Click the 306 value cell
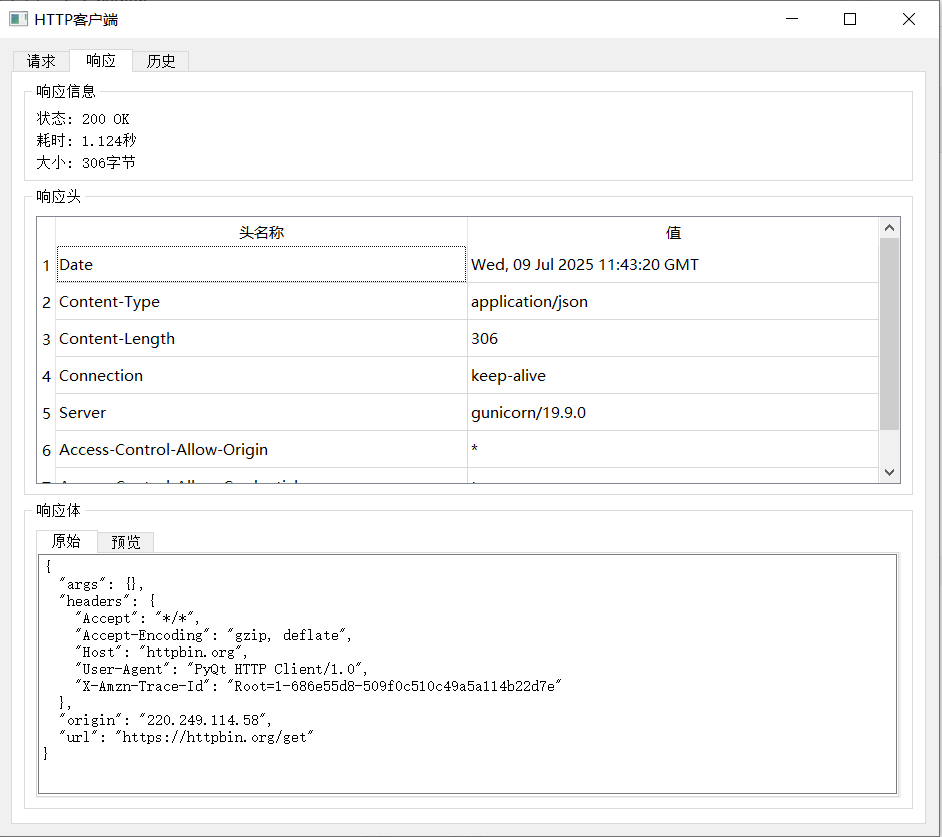This screenshot has width=942, height=837. [x=673, y=339]
